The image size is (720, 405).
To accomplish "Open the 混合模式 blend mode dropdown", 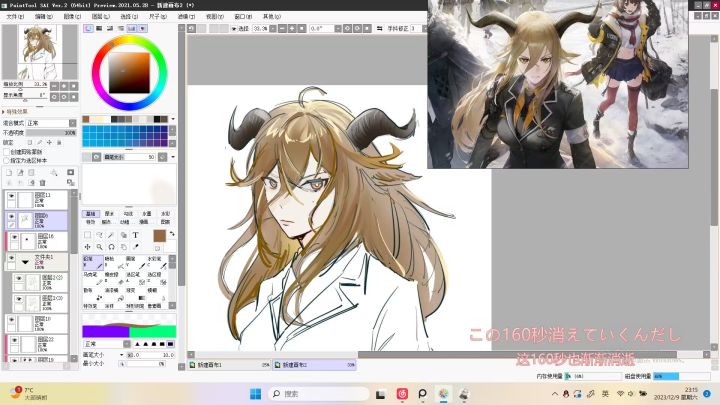I will [73, 123].
